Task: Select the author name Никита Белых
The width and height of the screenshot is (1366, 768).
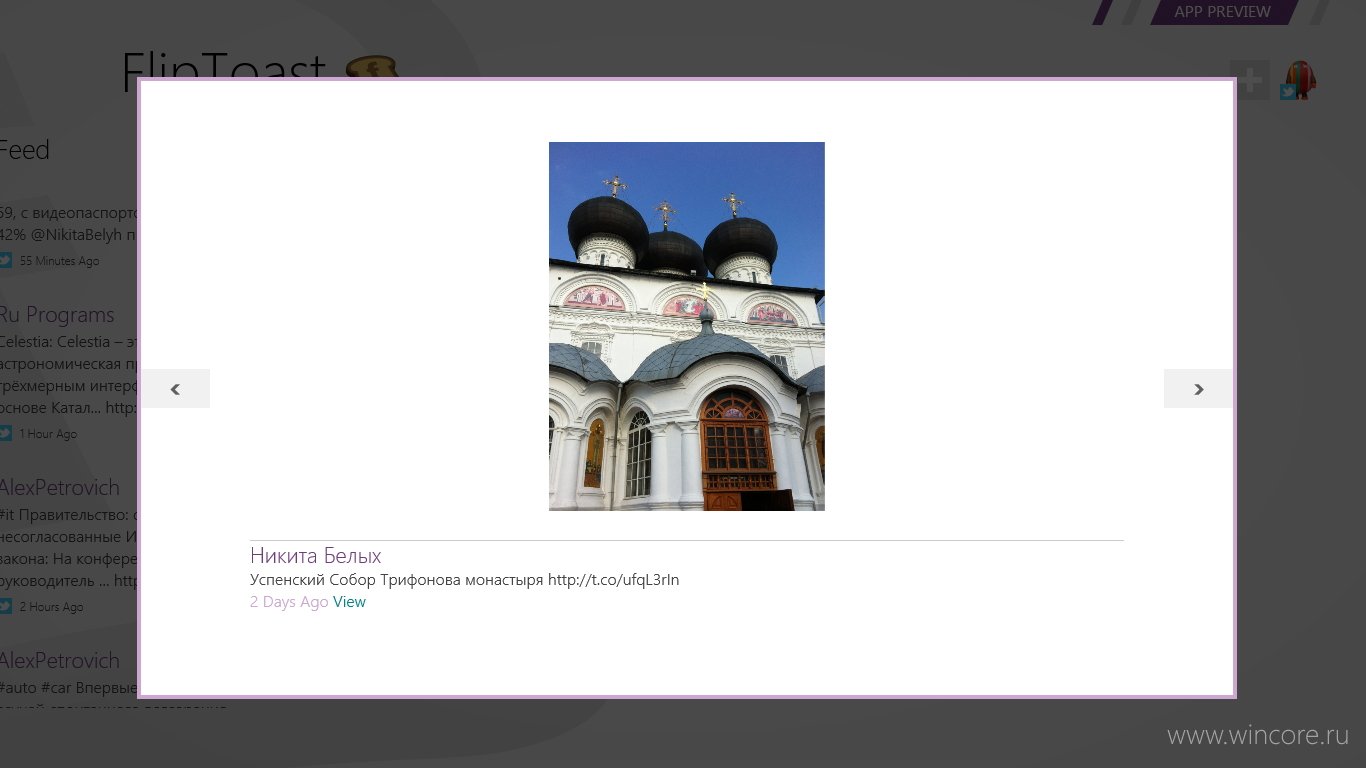Action: pyautogui.click(x=315, y=556)
